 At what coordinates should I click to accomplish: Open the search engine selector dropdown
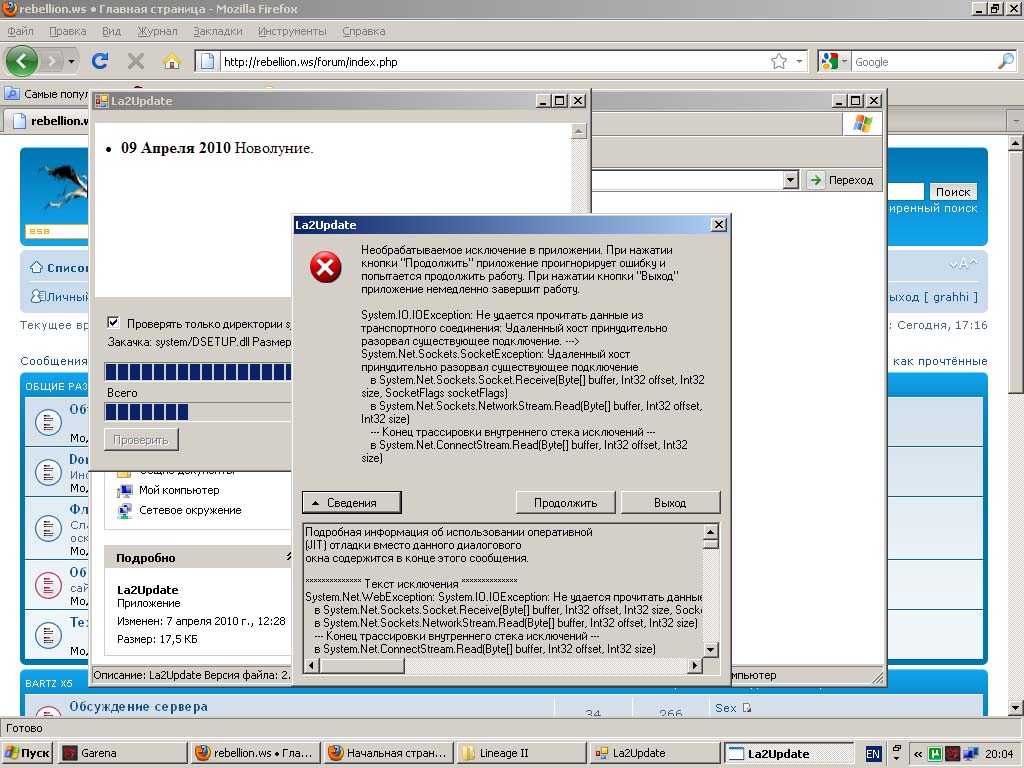[x=844, y=62]
